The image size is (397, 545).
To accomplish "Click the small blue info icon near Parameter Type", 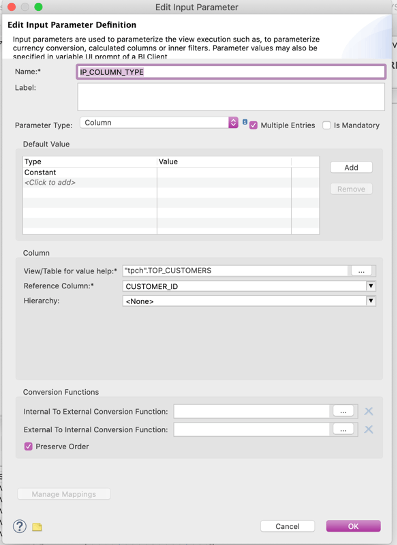I will (x=245, y=122).
